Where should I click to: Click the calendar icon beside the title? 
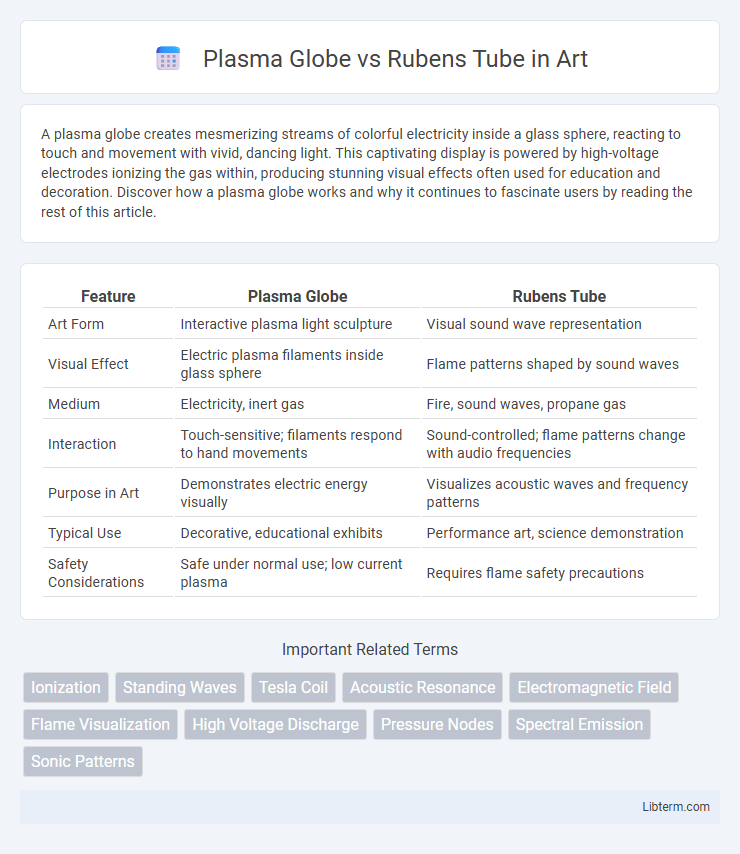(x=168, y=58)
